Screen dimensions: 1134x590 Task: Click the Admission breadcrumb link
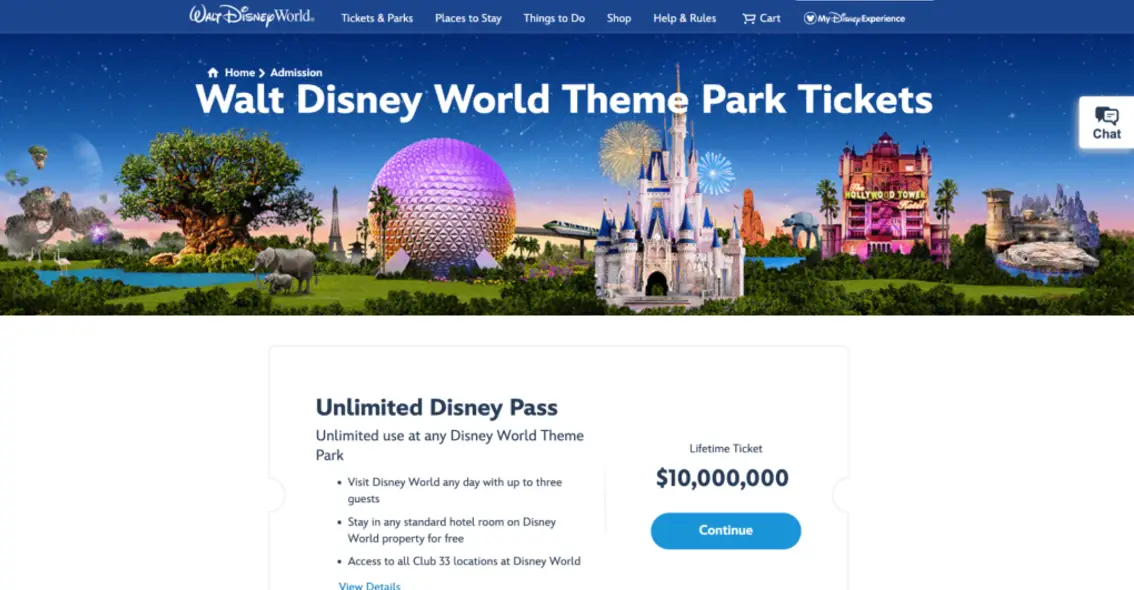coord(296,72)
